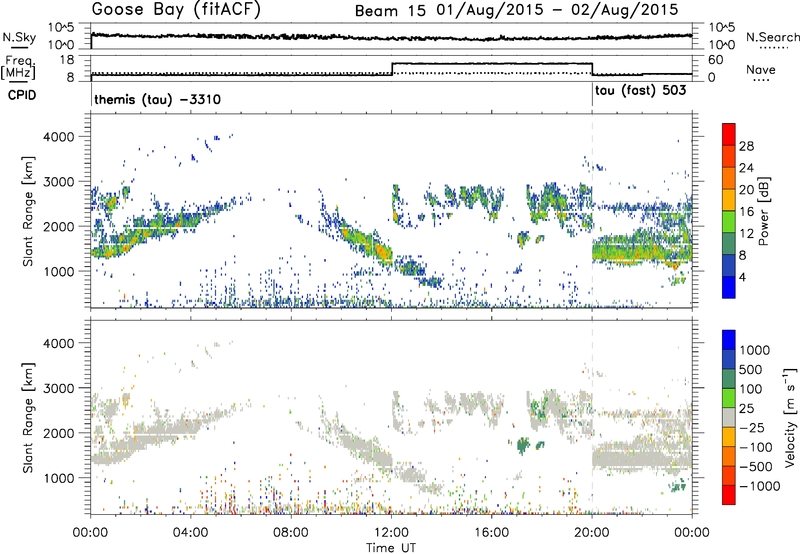Screen dimensions: 800x554
Task: Click the 4000 km tick of power panel
Action: tap(58, 137)
